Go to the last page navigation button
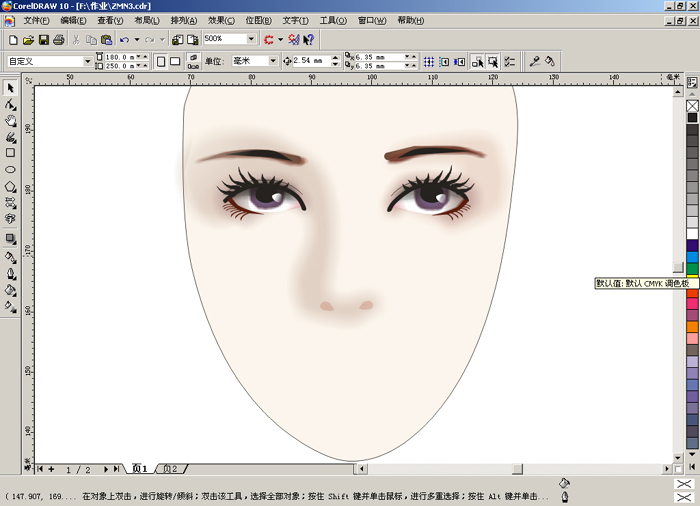Screen dimensions: 700x506 click(117, 469)
